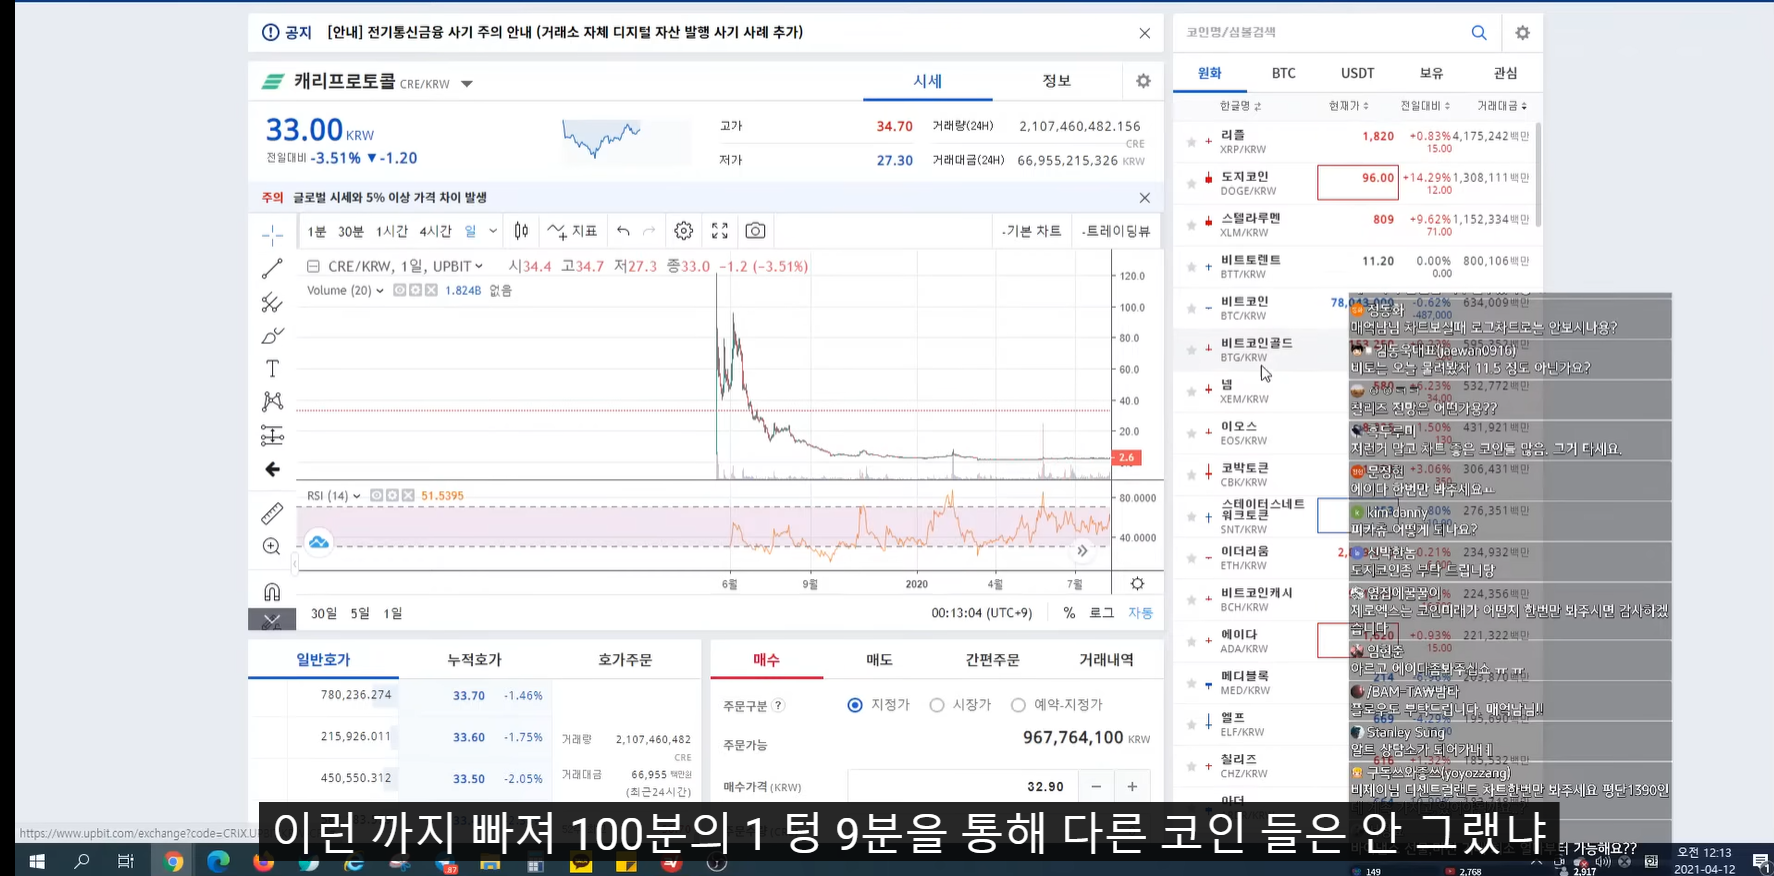The image size is (1774, 876).
Task: Choose the pattern drawing tool
Action: click(x=272, y=401)
